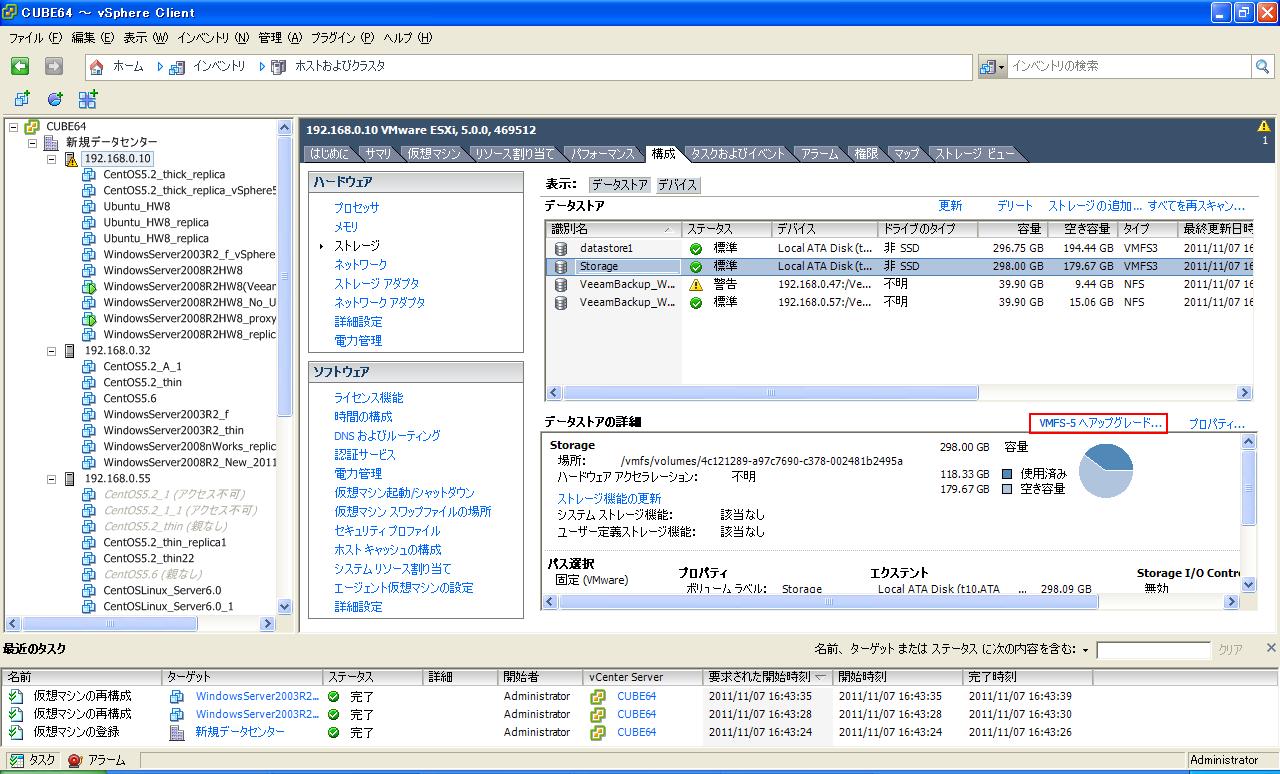Show the デバイス view button
Image resolution: width=1280 pixels, height=774 pixels.
[677, 185]
